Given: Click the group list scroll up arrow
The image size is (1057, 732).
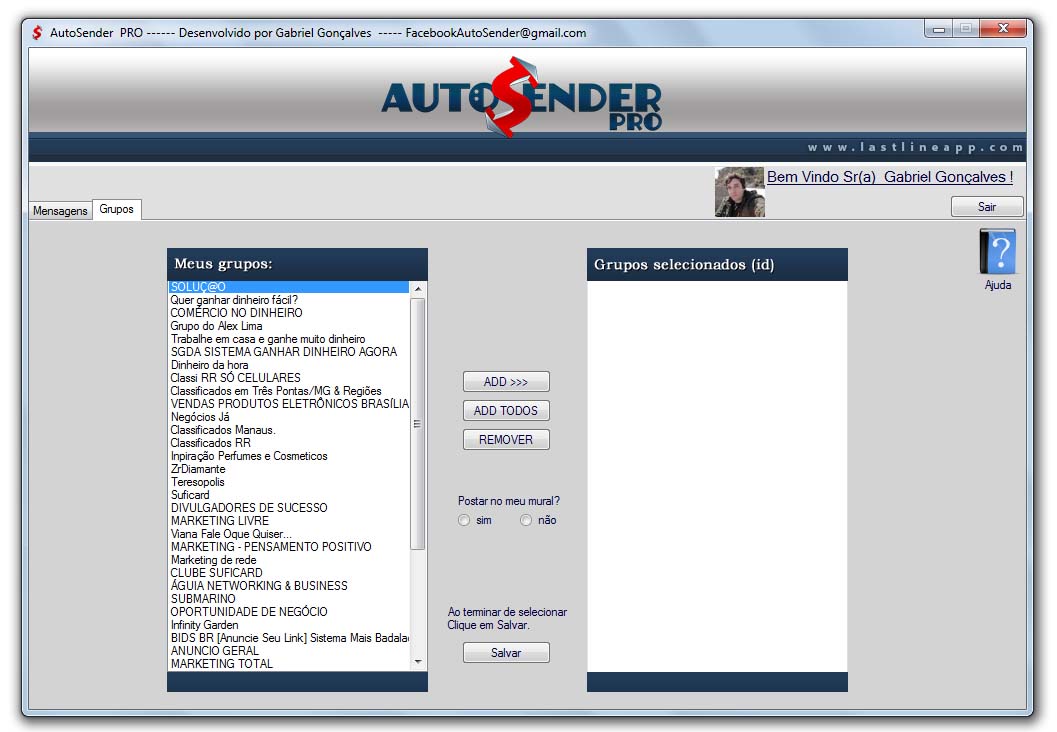Looking at the screenshot, I should tap(418, 288).
